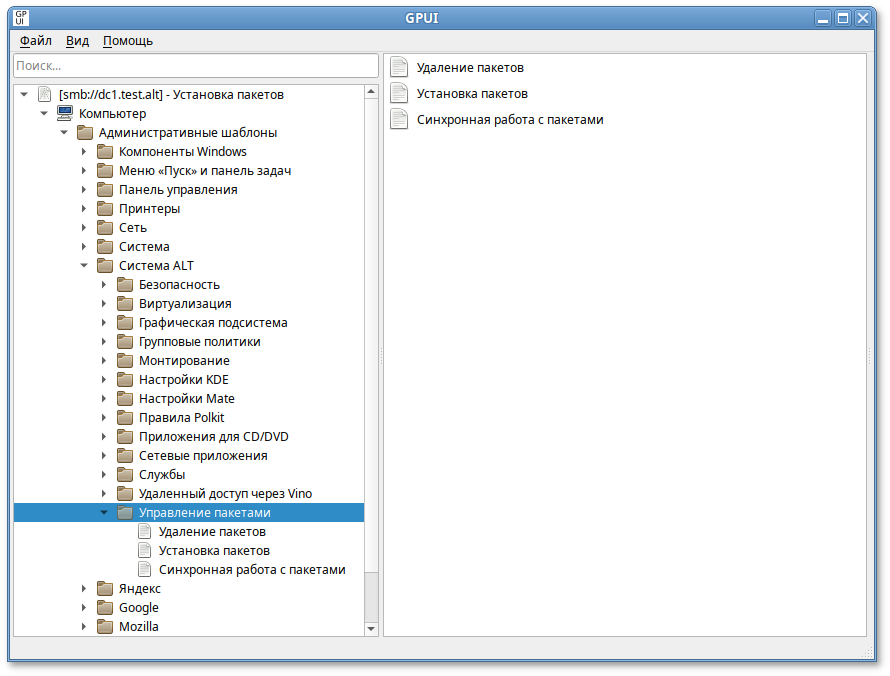This screenshot has height=676, width=890.
Task: Click the Компьютер computer icon in tree
Action: 65,114
